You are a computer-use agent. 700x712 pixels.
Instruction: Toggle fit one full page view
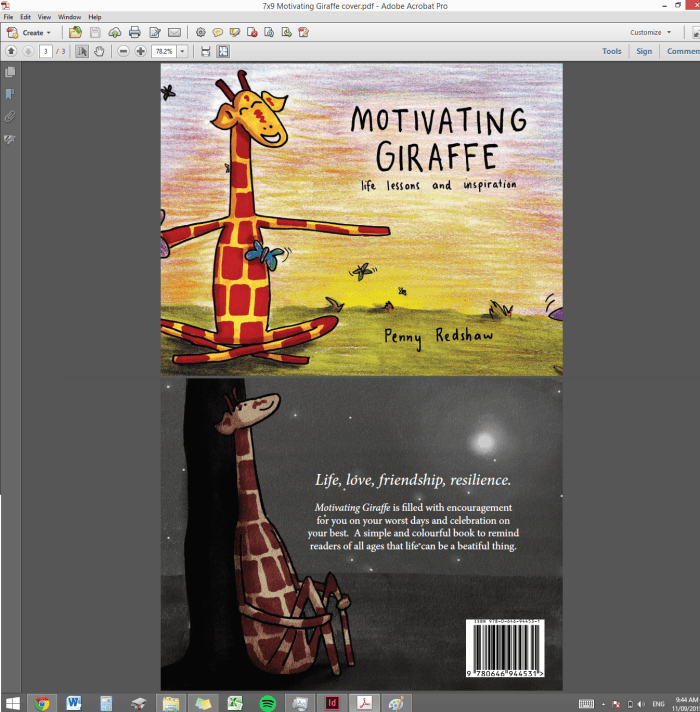224,51
